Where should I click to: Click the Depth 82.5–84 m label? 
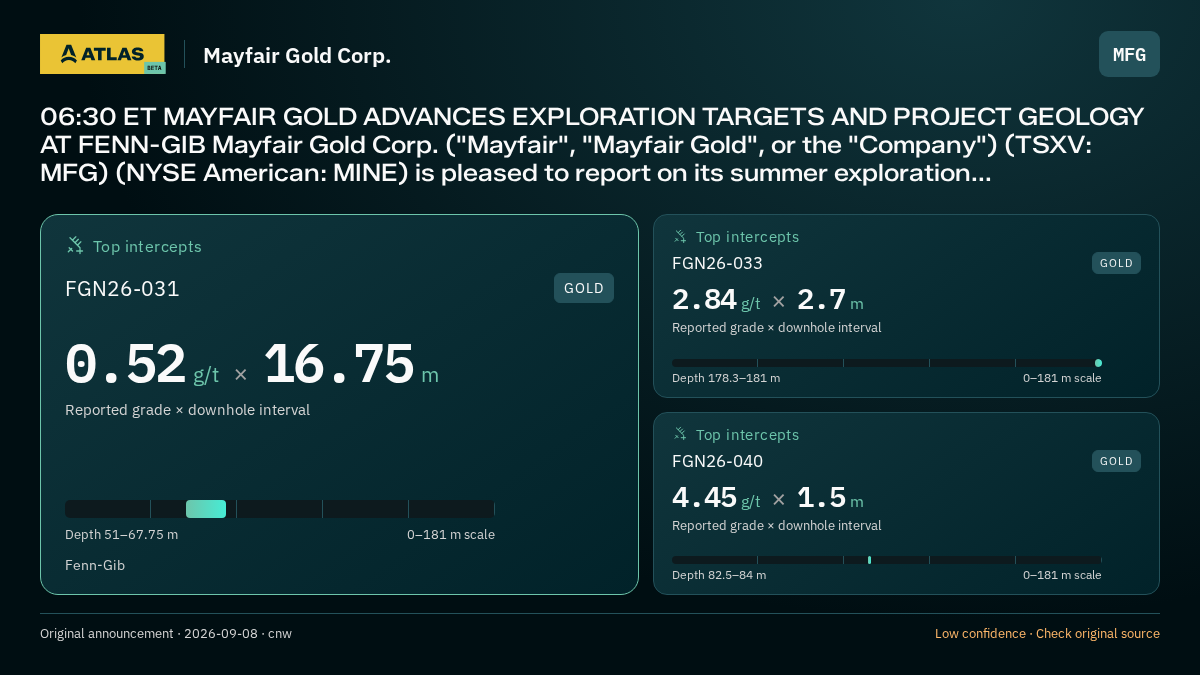tap(719, 575)
